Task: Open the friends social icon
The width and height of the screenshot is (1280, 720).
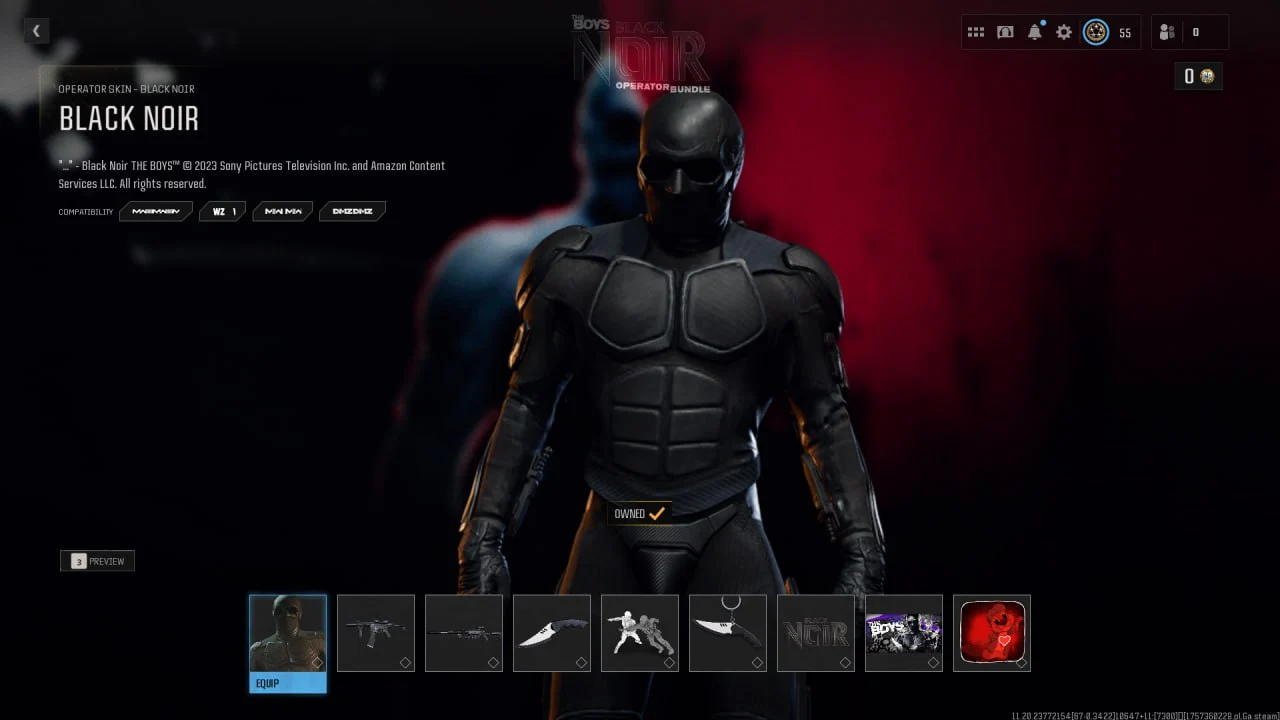Action: click(1167, 32)
